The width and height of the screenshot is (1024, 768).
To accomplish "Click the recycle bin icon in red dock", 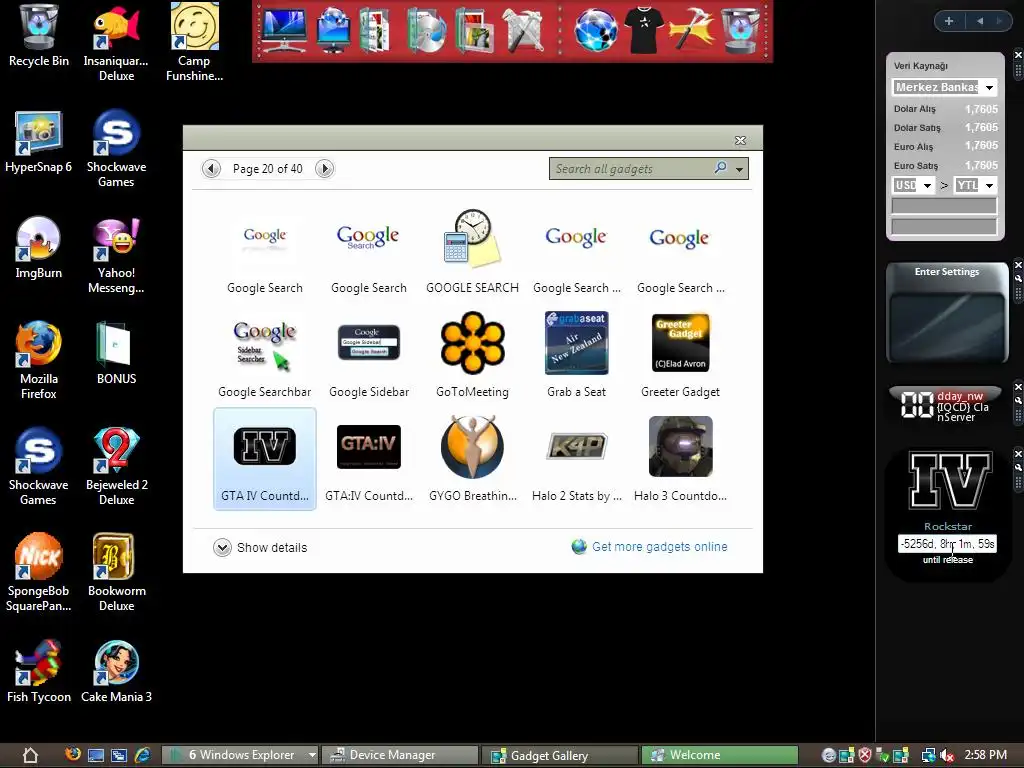I will [741, 30].
